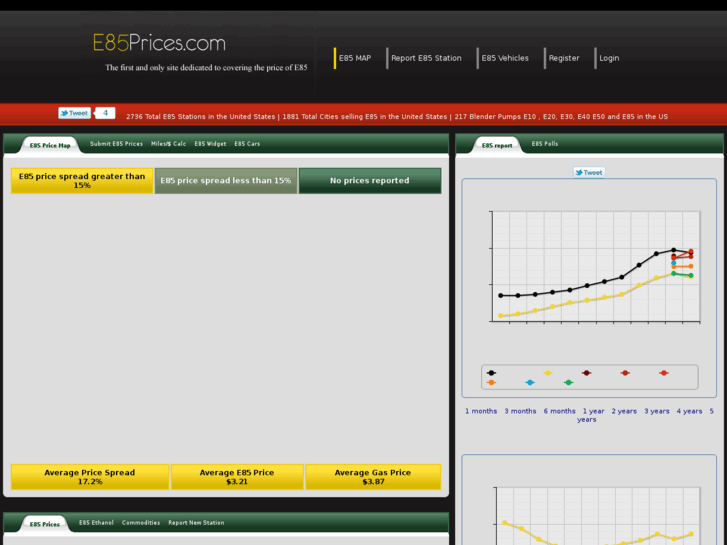
Task: Select the E85 Prices tab in lower panel
Action: coord(45,524)
